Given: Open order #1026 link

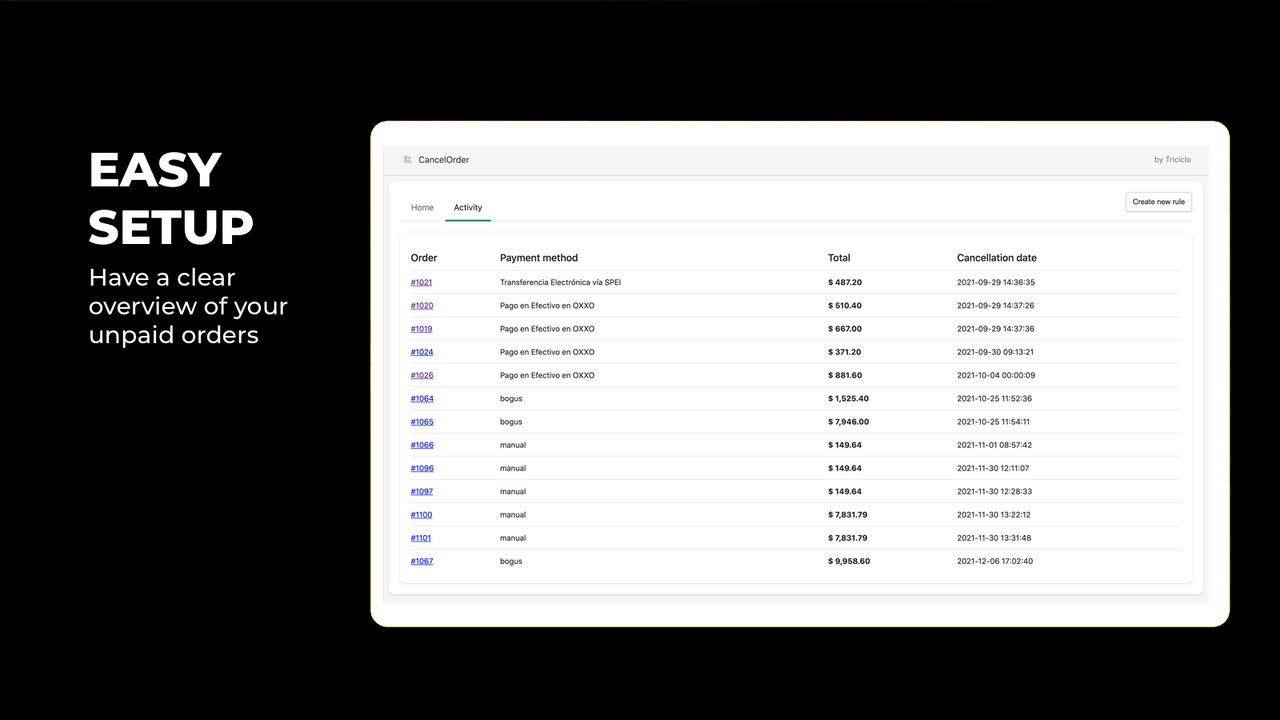Looking at the screenshot, I should coord(422,376).
